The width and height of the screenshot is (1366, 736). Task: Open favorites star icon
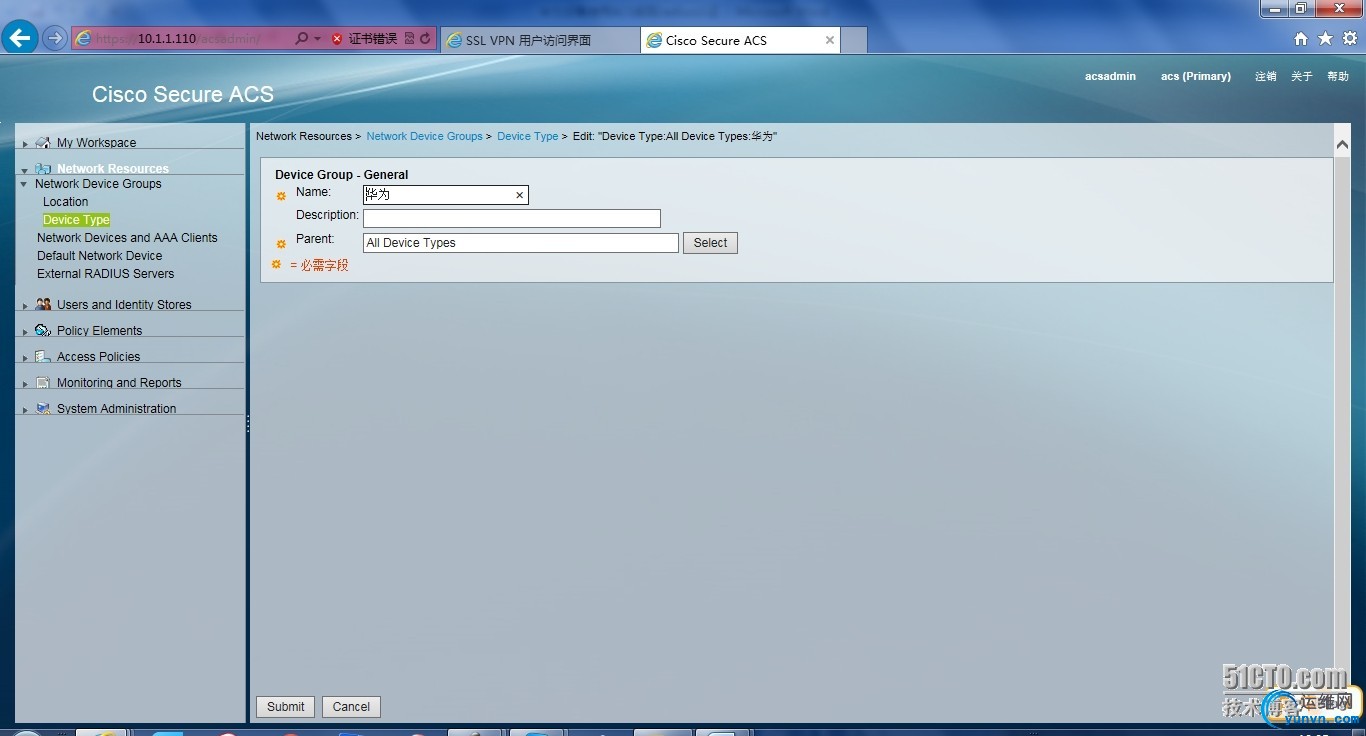point(1325,39)
